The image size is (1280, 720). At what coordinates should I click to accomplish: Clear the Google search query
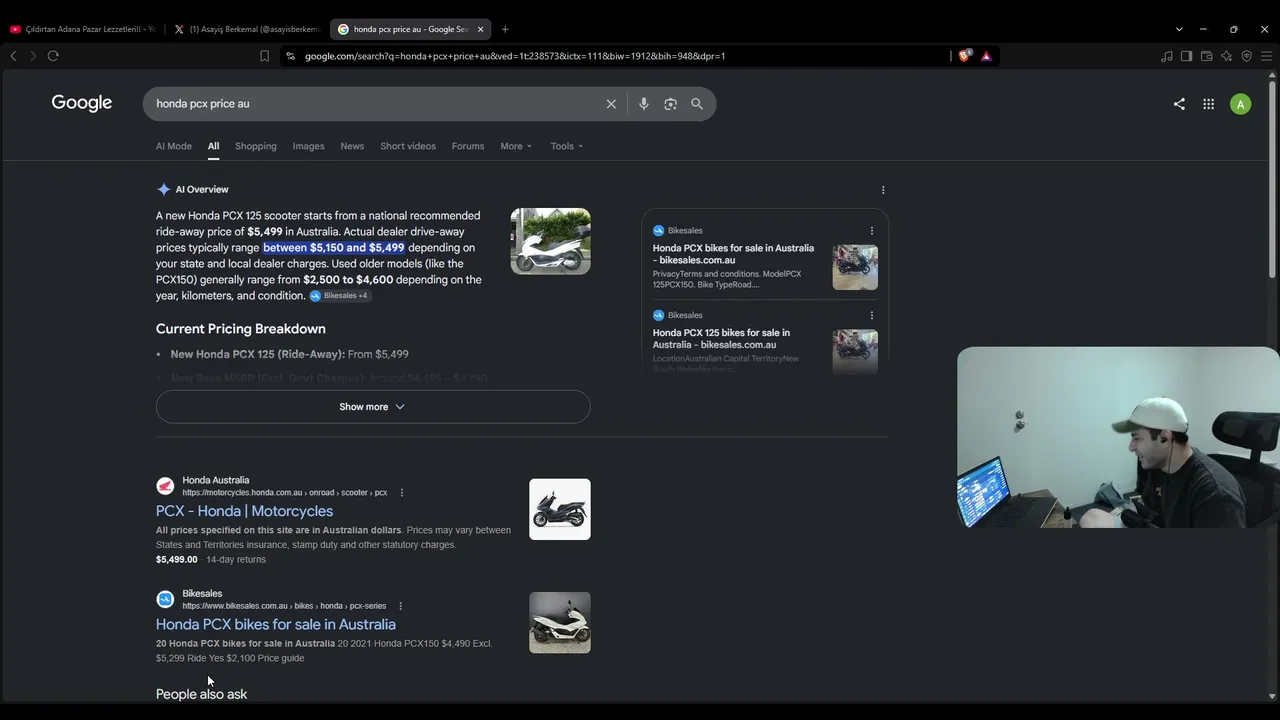tap(611, 104)
